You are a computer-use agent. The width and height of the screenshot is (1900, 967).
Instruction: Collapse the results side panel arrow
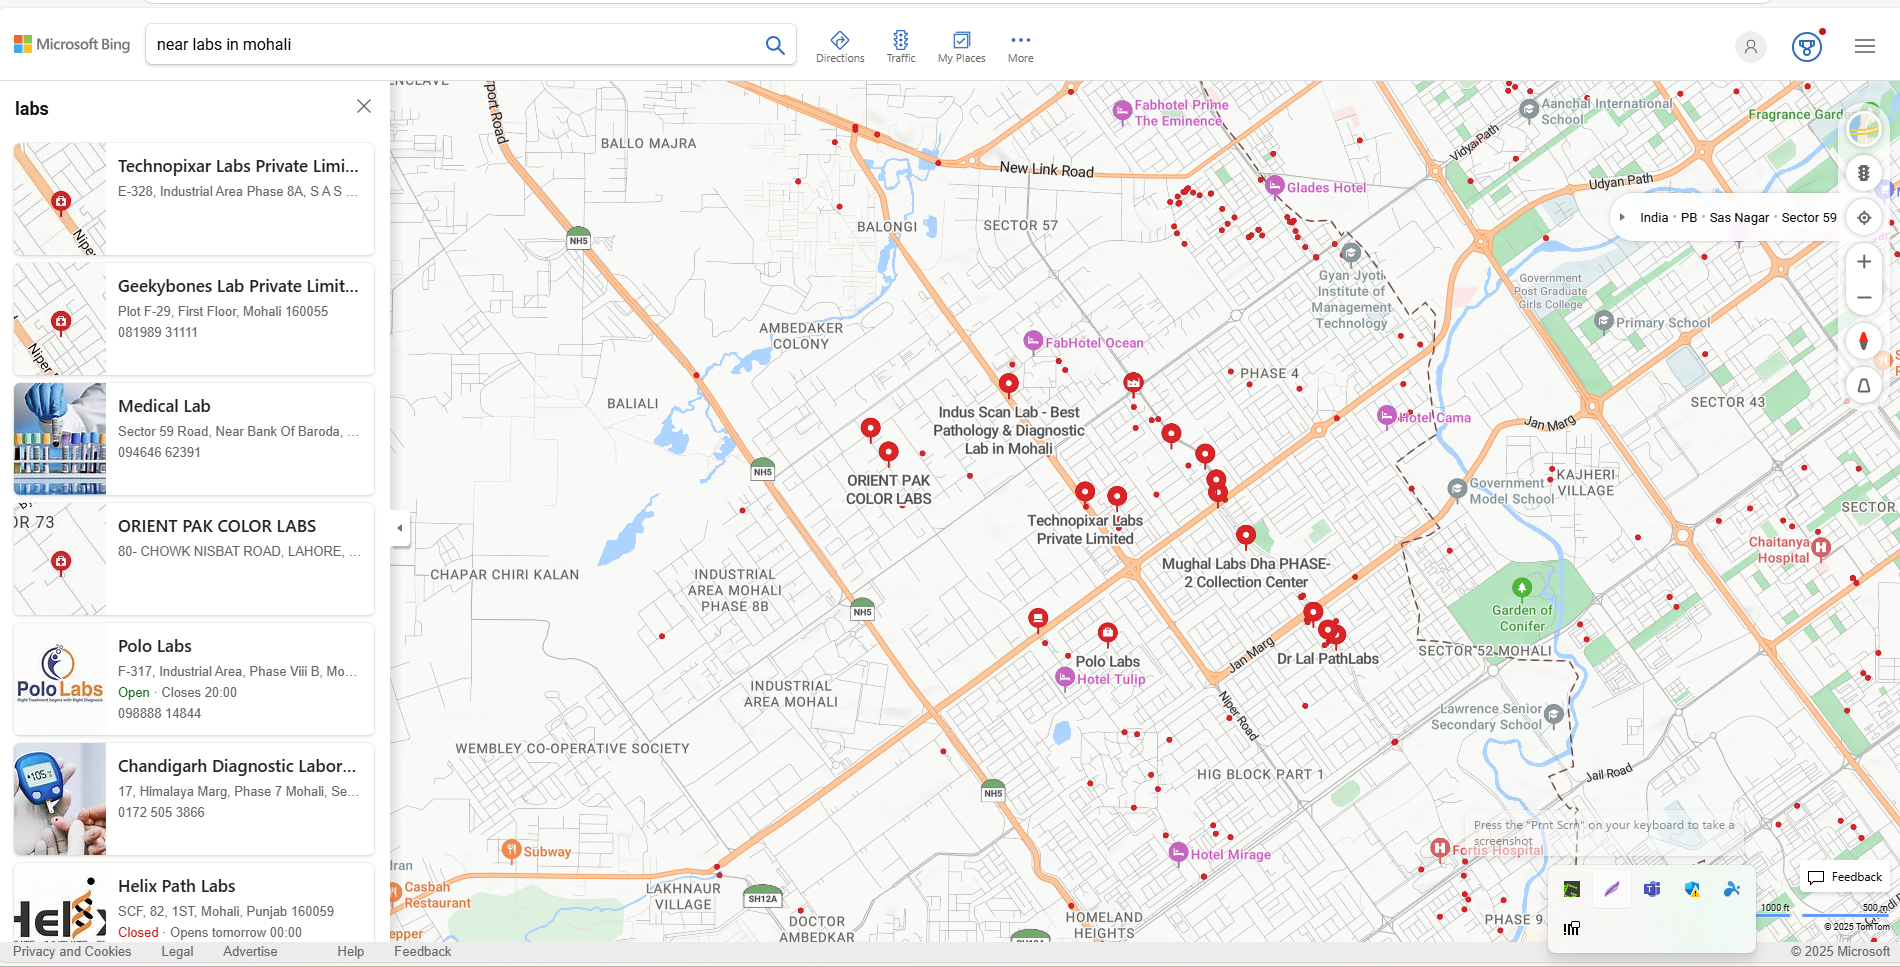coord(400,528)
